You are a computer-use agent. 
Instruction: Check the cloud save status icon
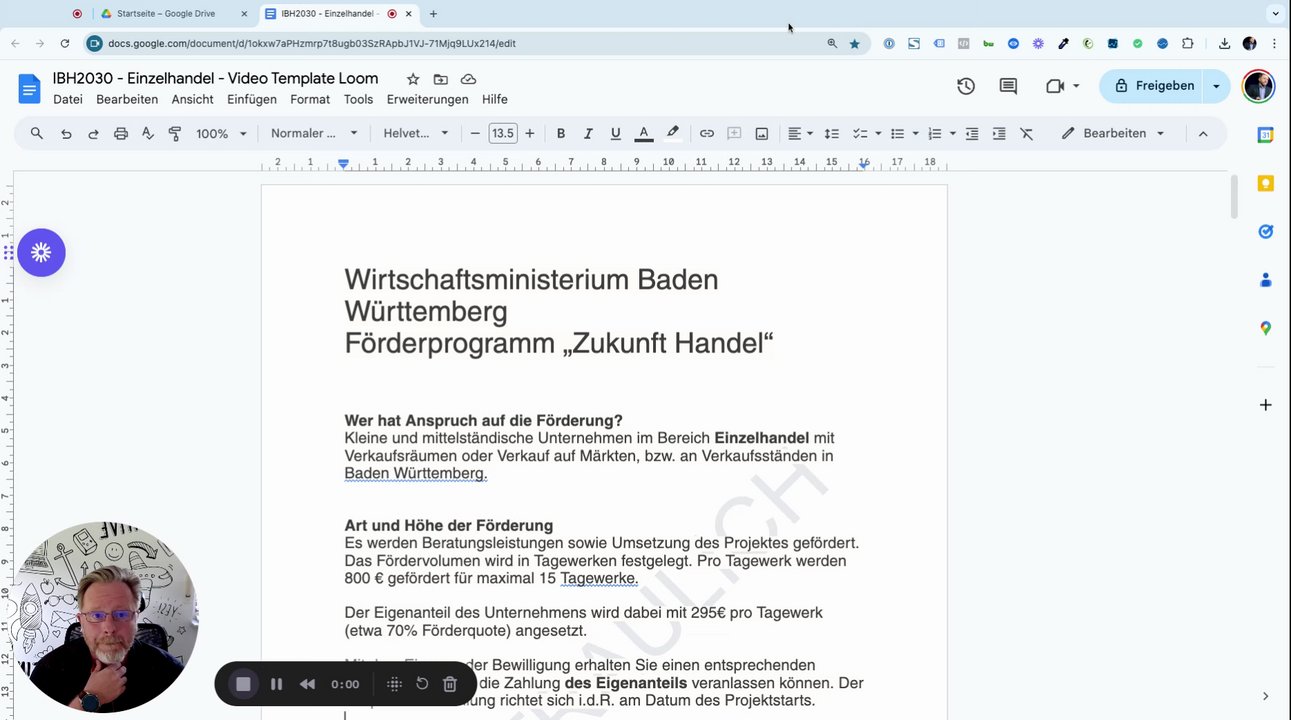click(x=468, y=79)
